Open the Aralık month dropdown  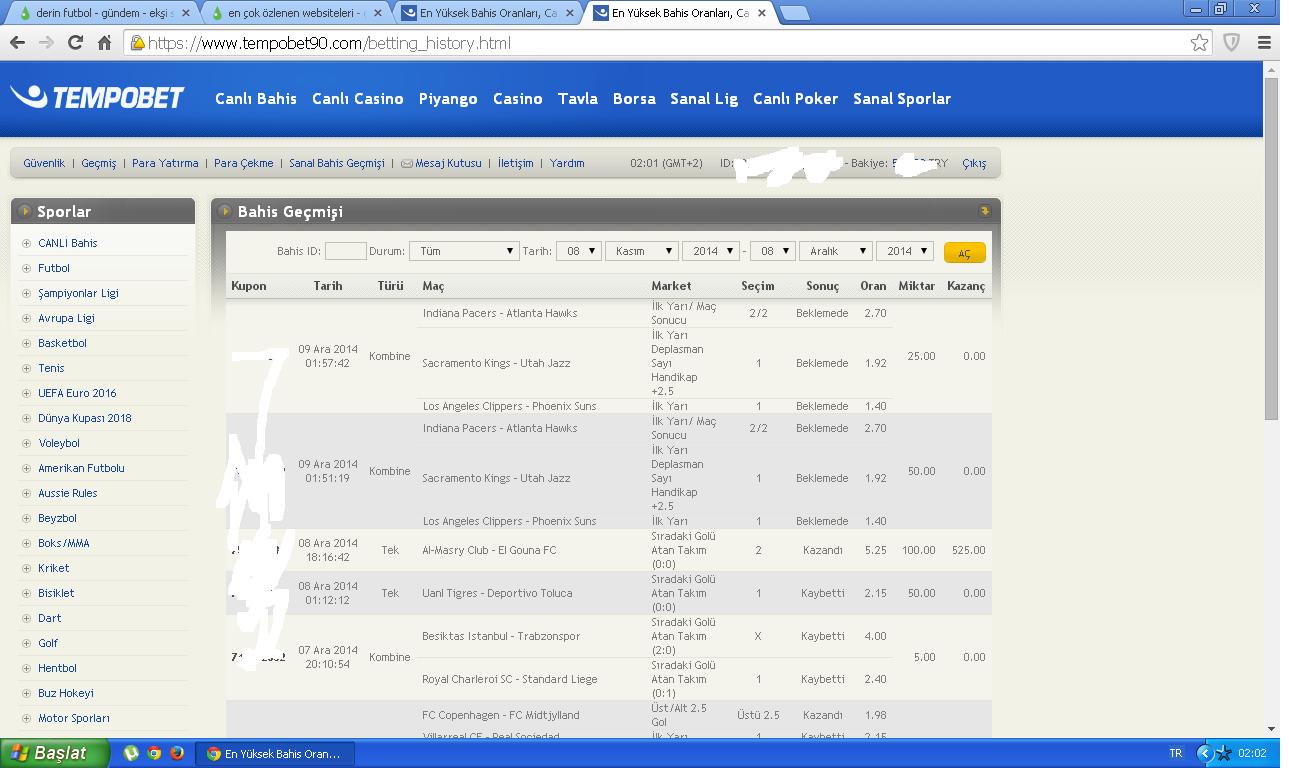[836, 251]
